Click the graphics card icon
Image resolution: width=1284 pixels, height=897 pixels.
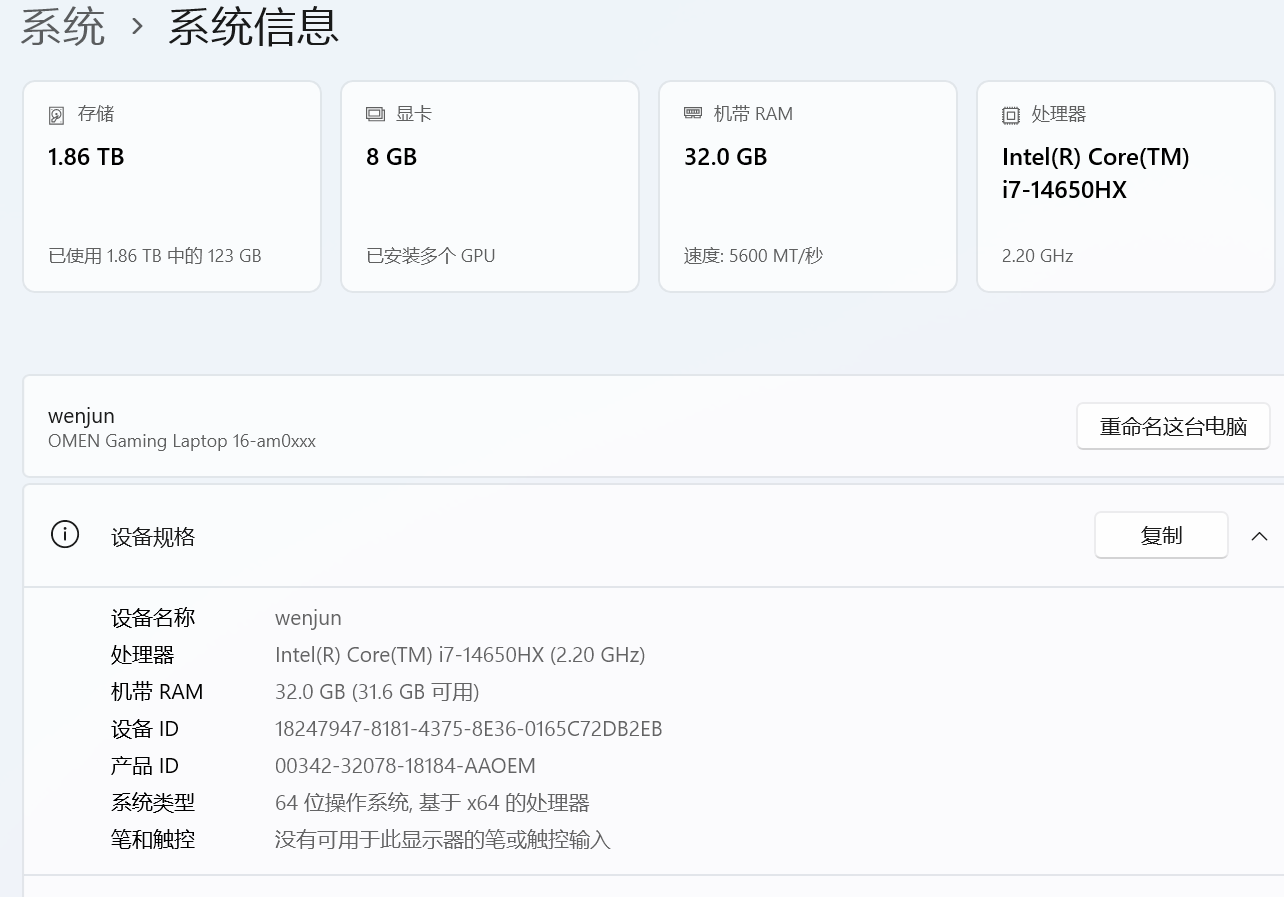pyautogui.click(x=375, y=115)
